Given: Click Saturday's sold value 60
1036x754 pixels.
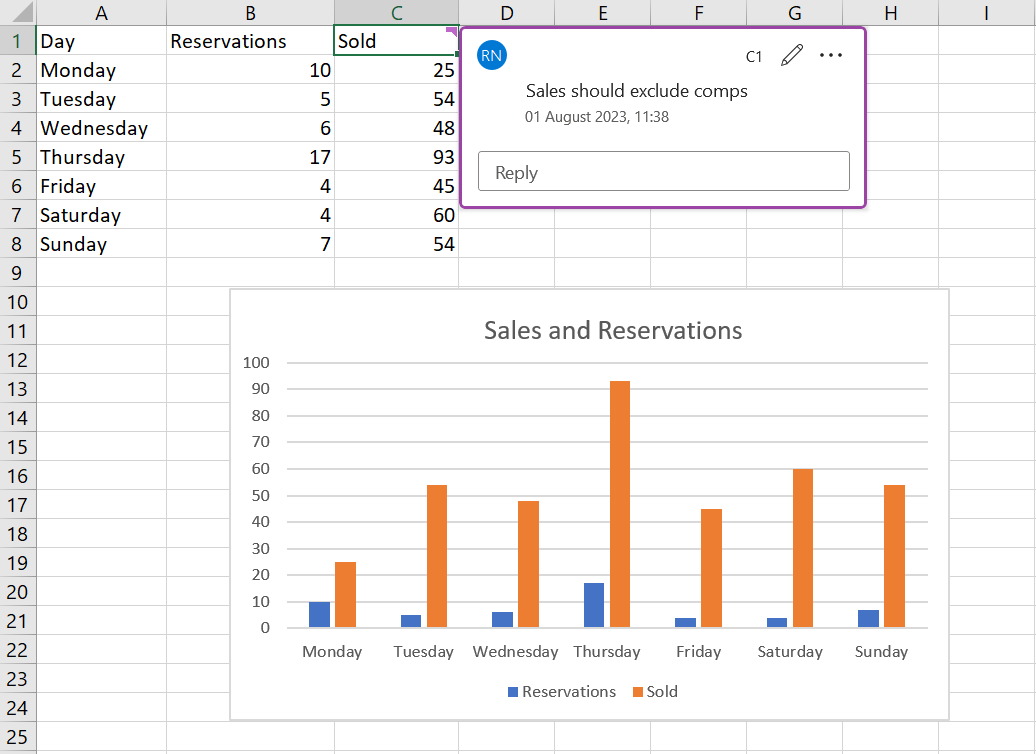Looking at the screenshot, I should pos(396,215).
